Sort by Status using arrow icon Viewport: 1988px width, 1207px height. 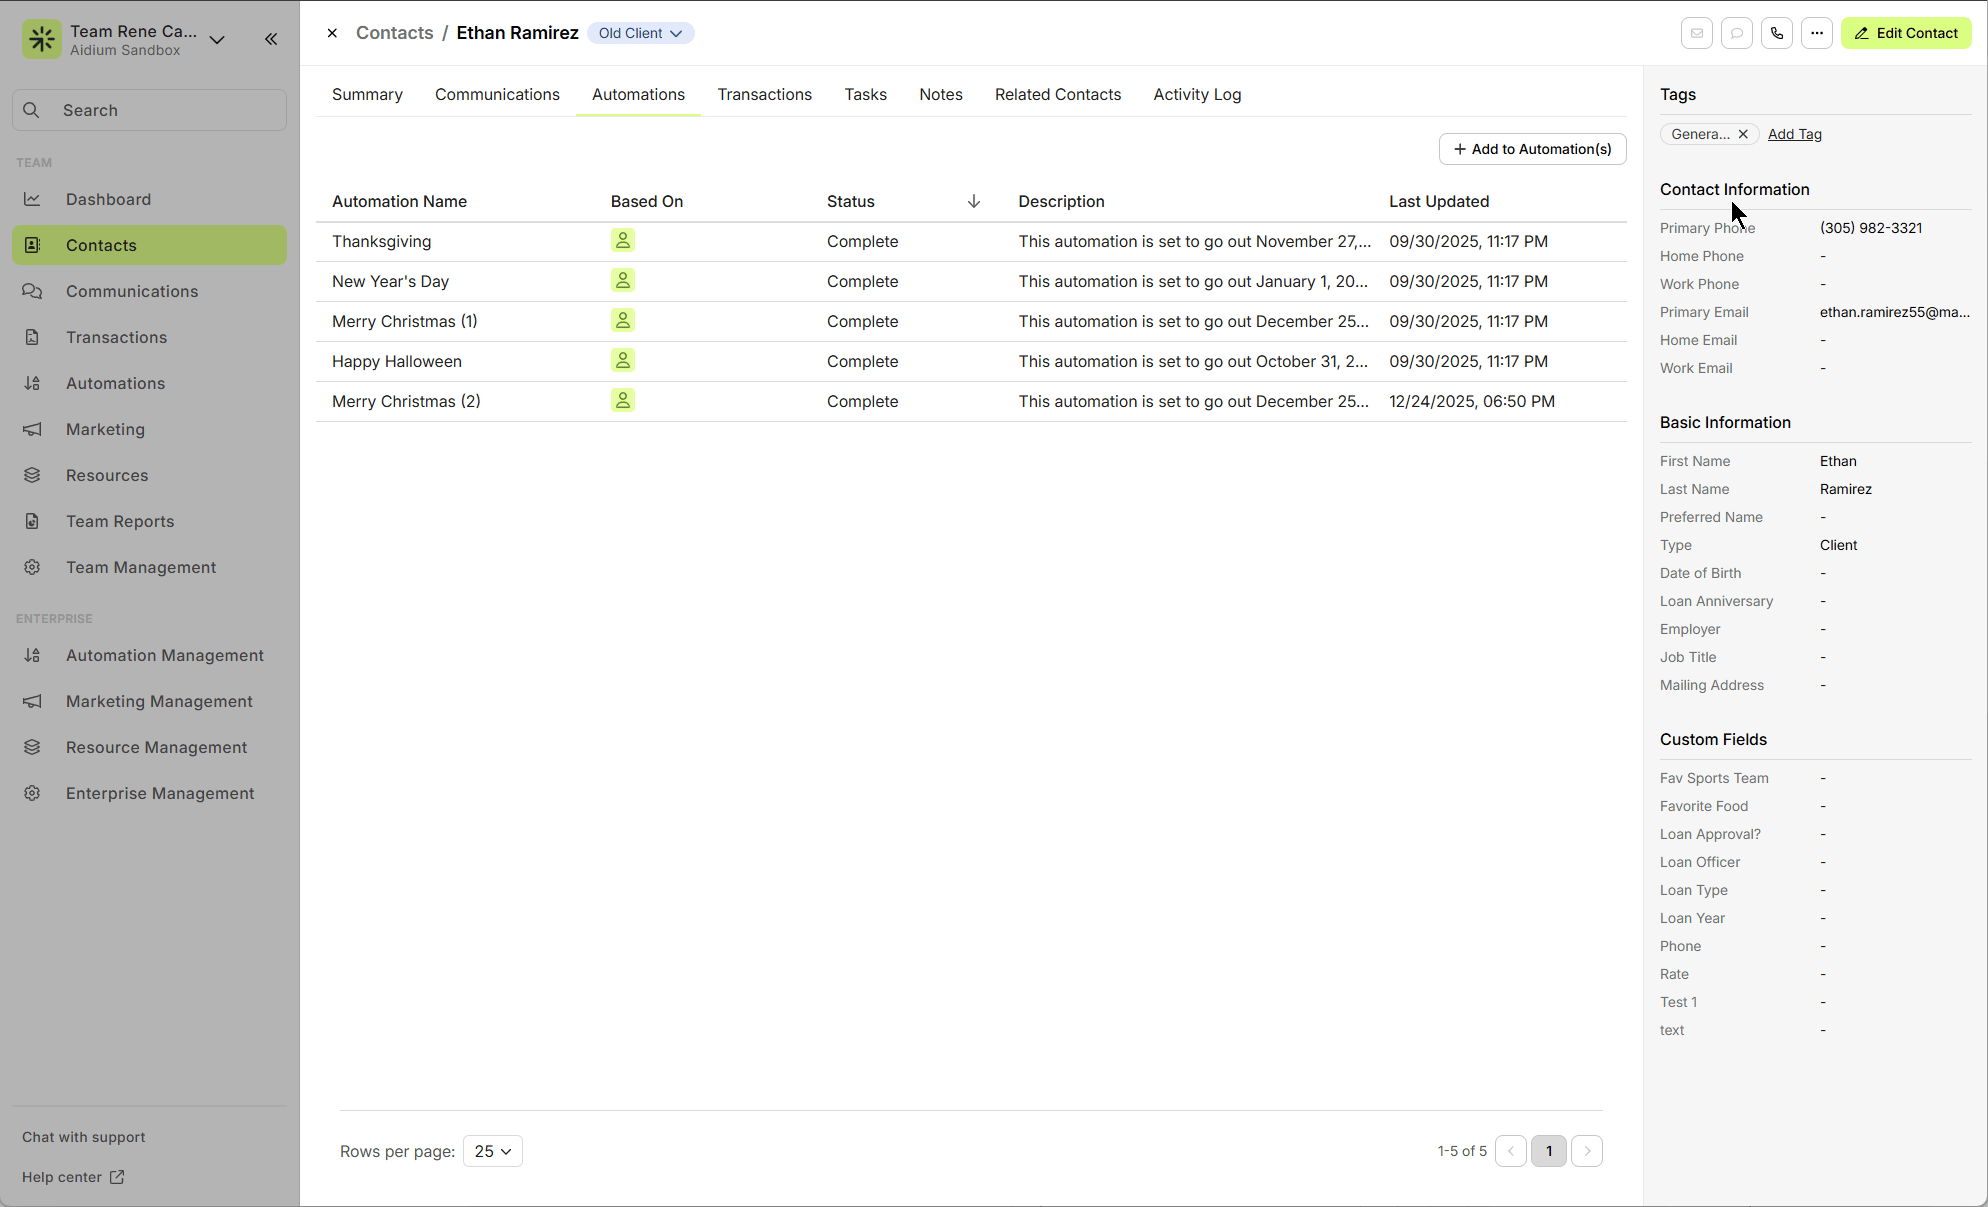tap(974, 201)
